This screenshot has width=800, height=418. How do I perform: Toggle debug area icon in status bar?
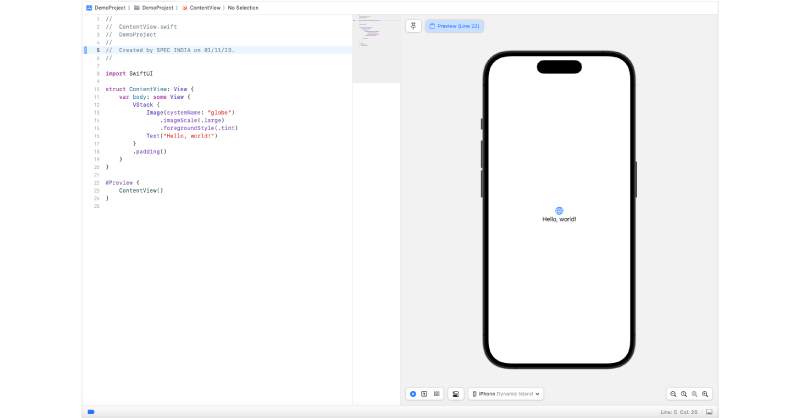(x=709, y=412)
